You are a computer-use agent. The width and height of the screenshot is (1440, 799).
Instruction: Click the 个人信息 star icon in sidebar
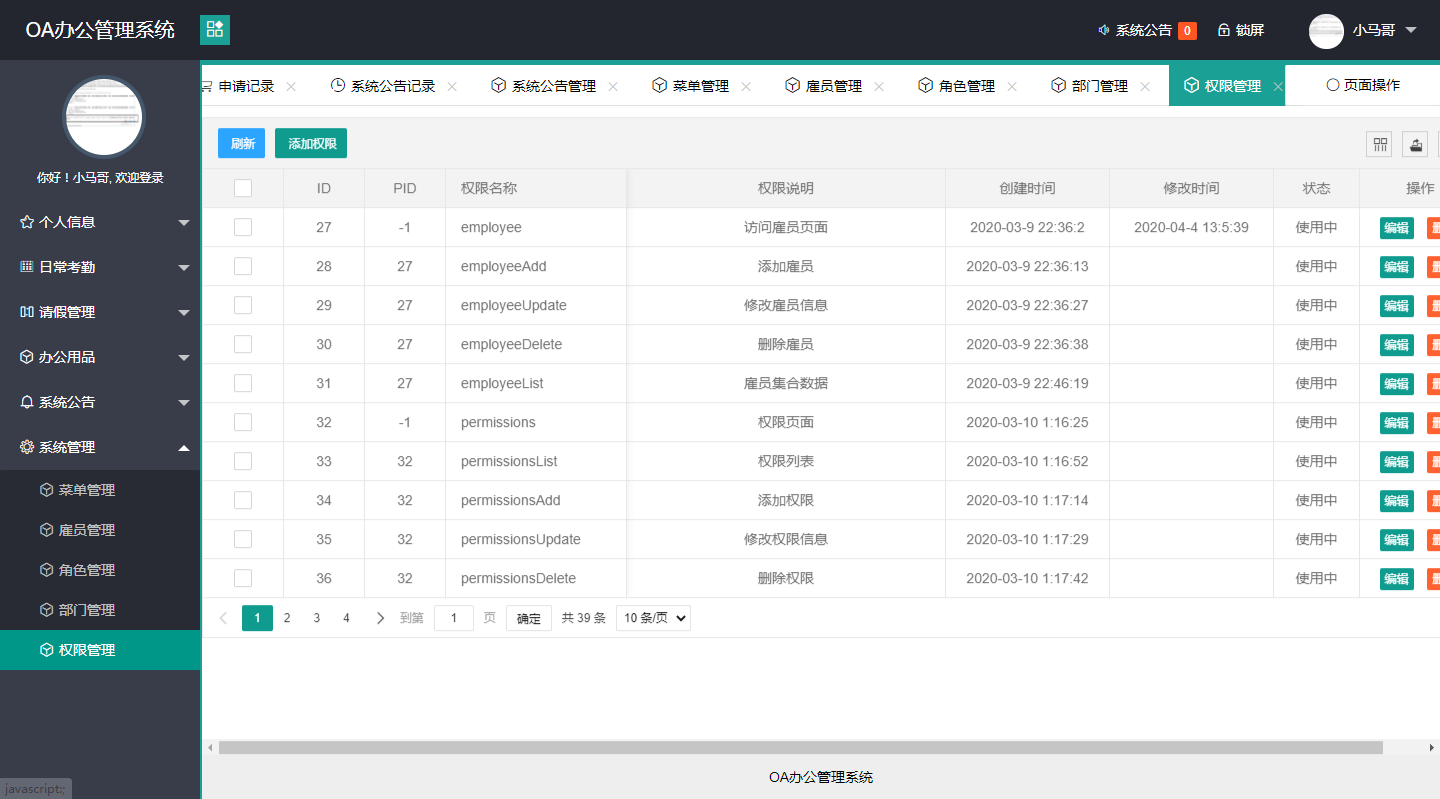(28, 222)
